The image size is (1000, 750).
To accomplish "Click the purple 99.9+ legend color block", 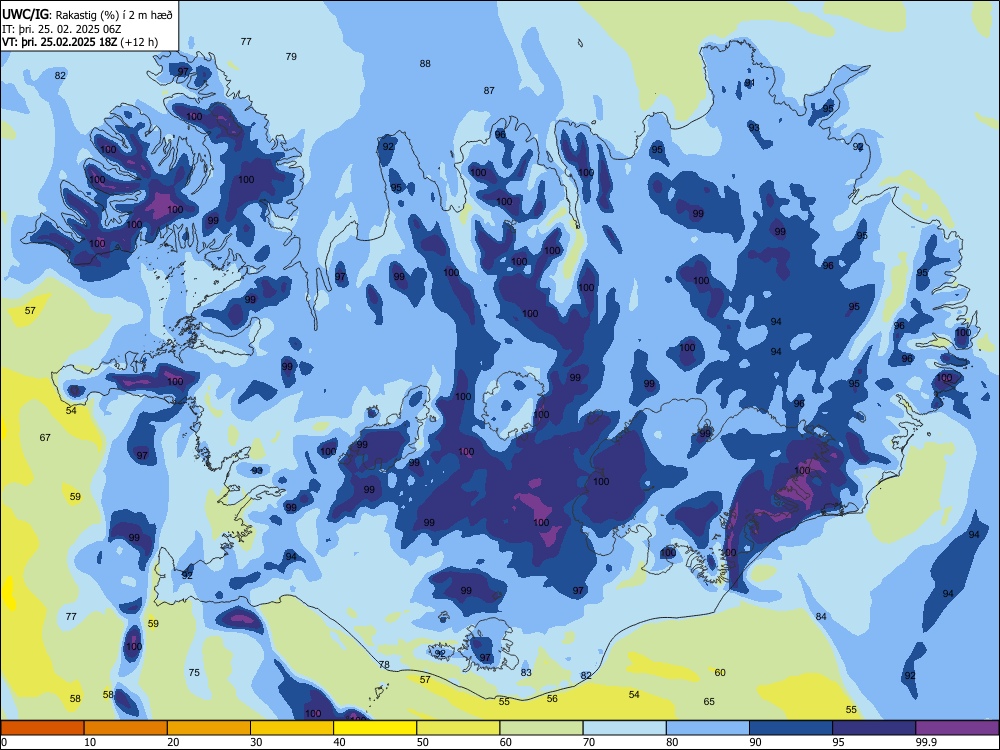I will pyautogui.click(x=957, y=728).
